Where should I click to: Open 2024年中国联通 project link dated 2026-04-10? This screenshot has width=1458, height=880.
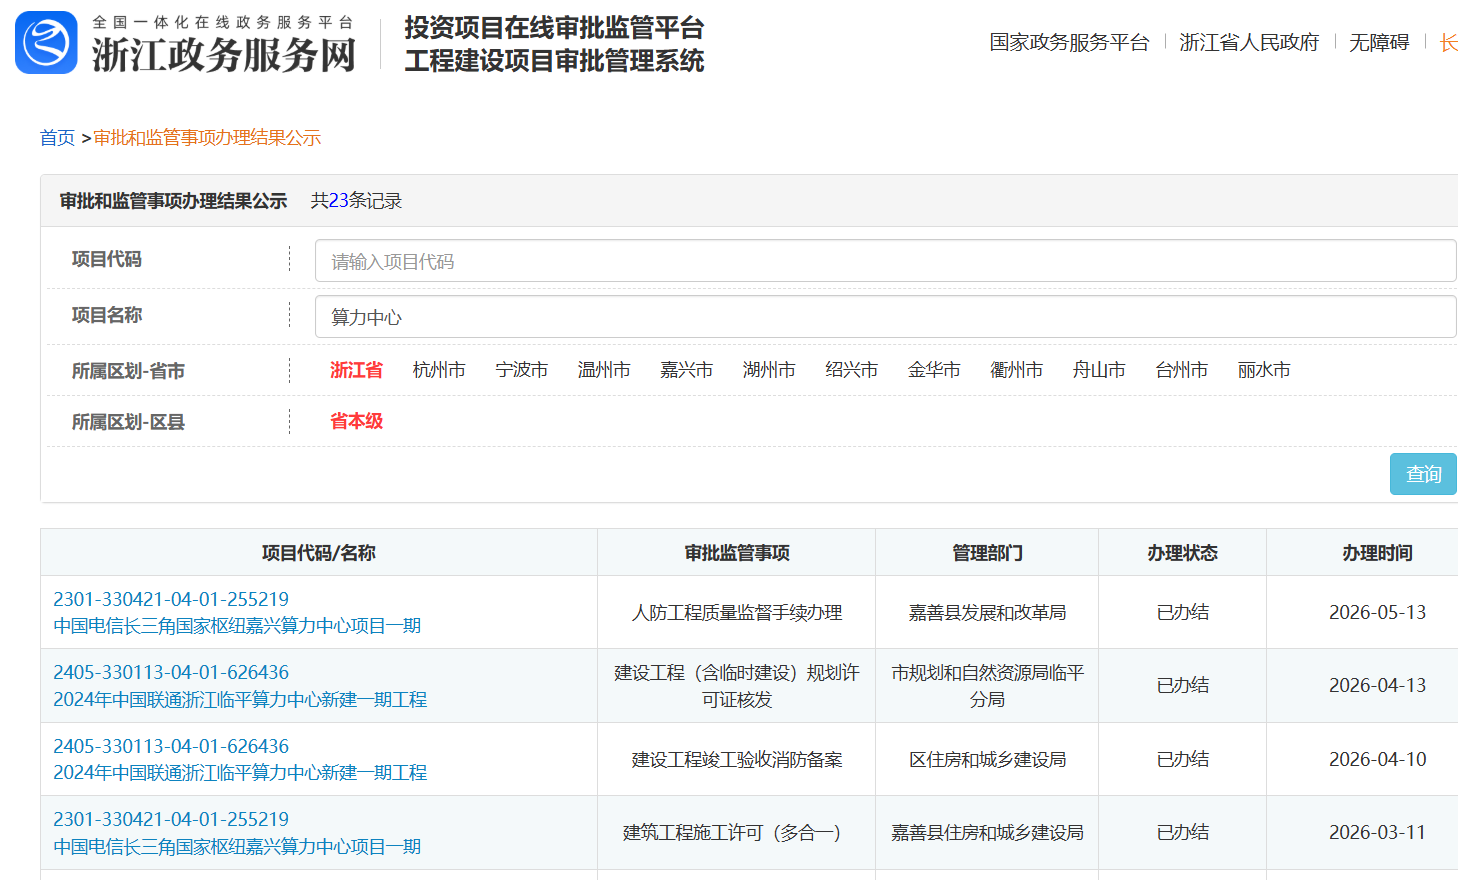(x=240, y=773)
